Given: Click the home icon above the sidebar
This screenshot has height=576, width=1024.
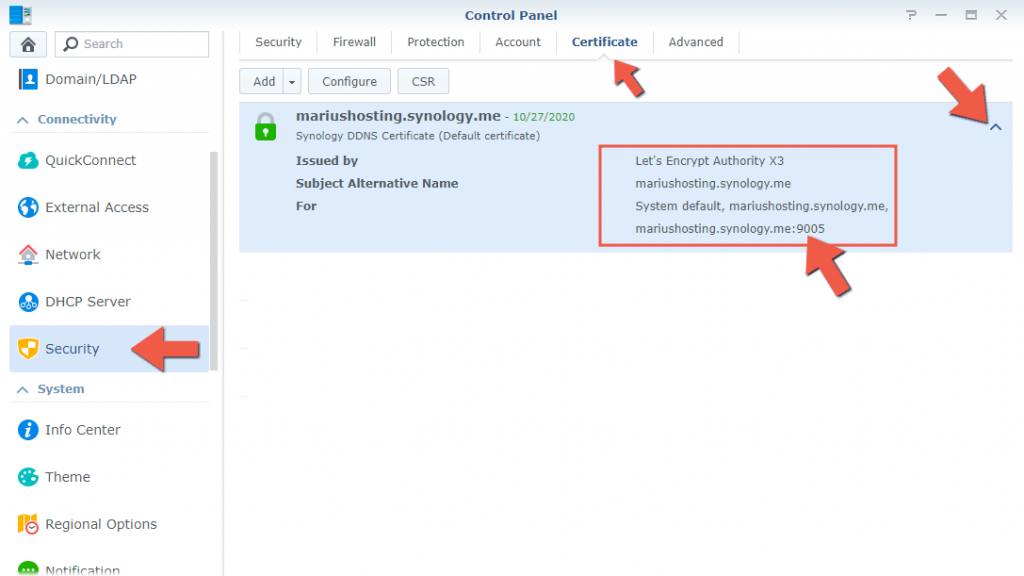Looking at the screenshot, I should click(x=27, y=44).
